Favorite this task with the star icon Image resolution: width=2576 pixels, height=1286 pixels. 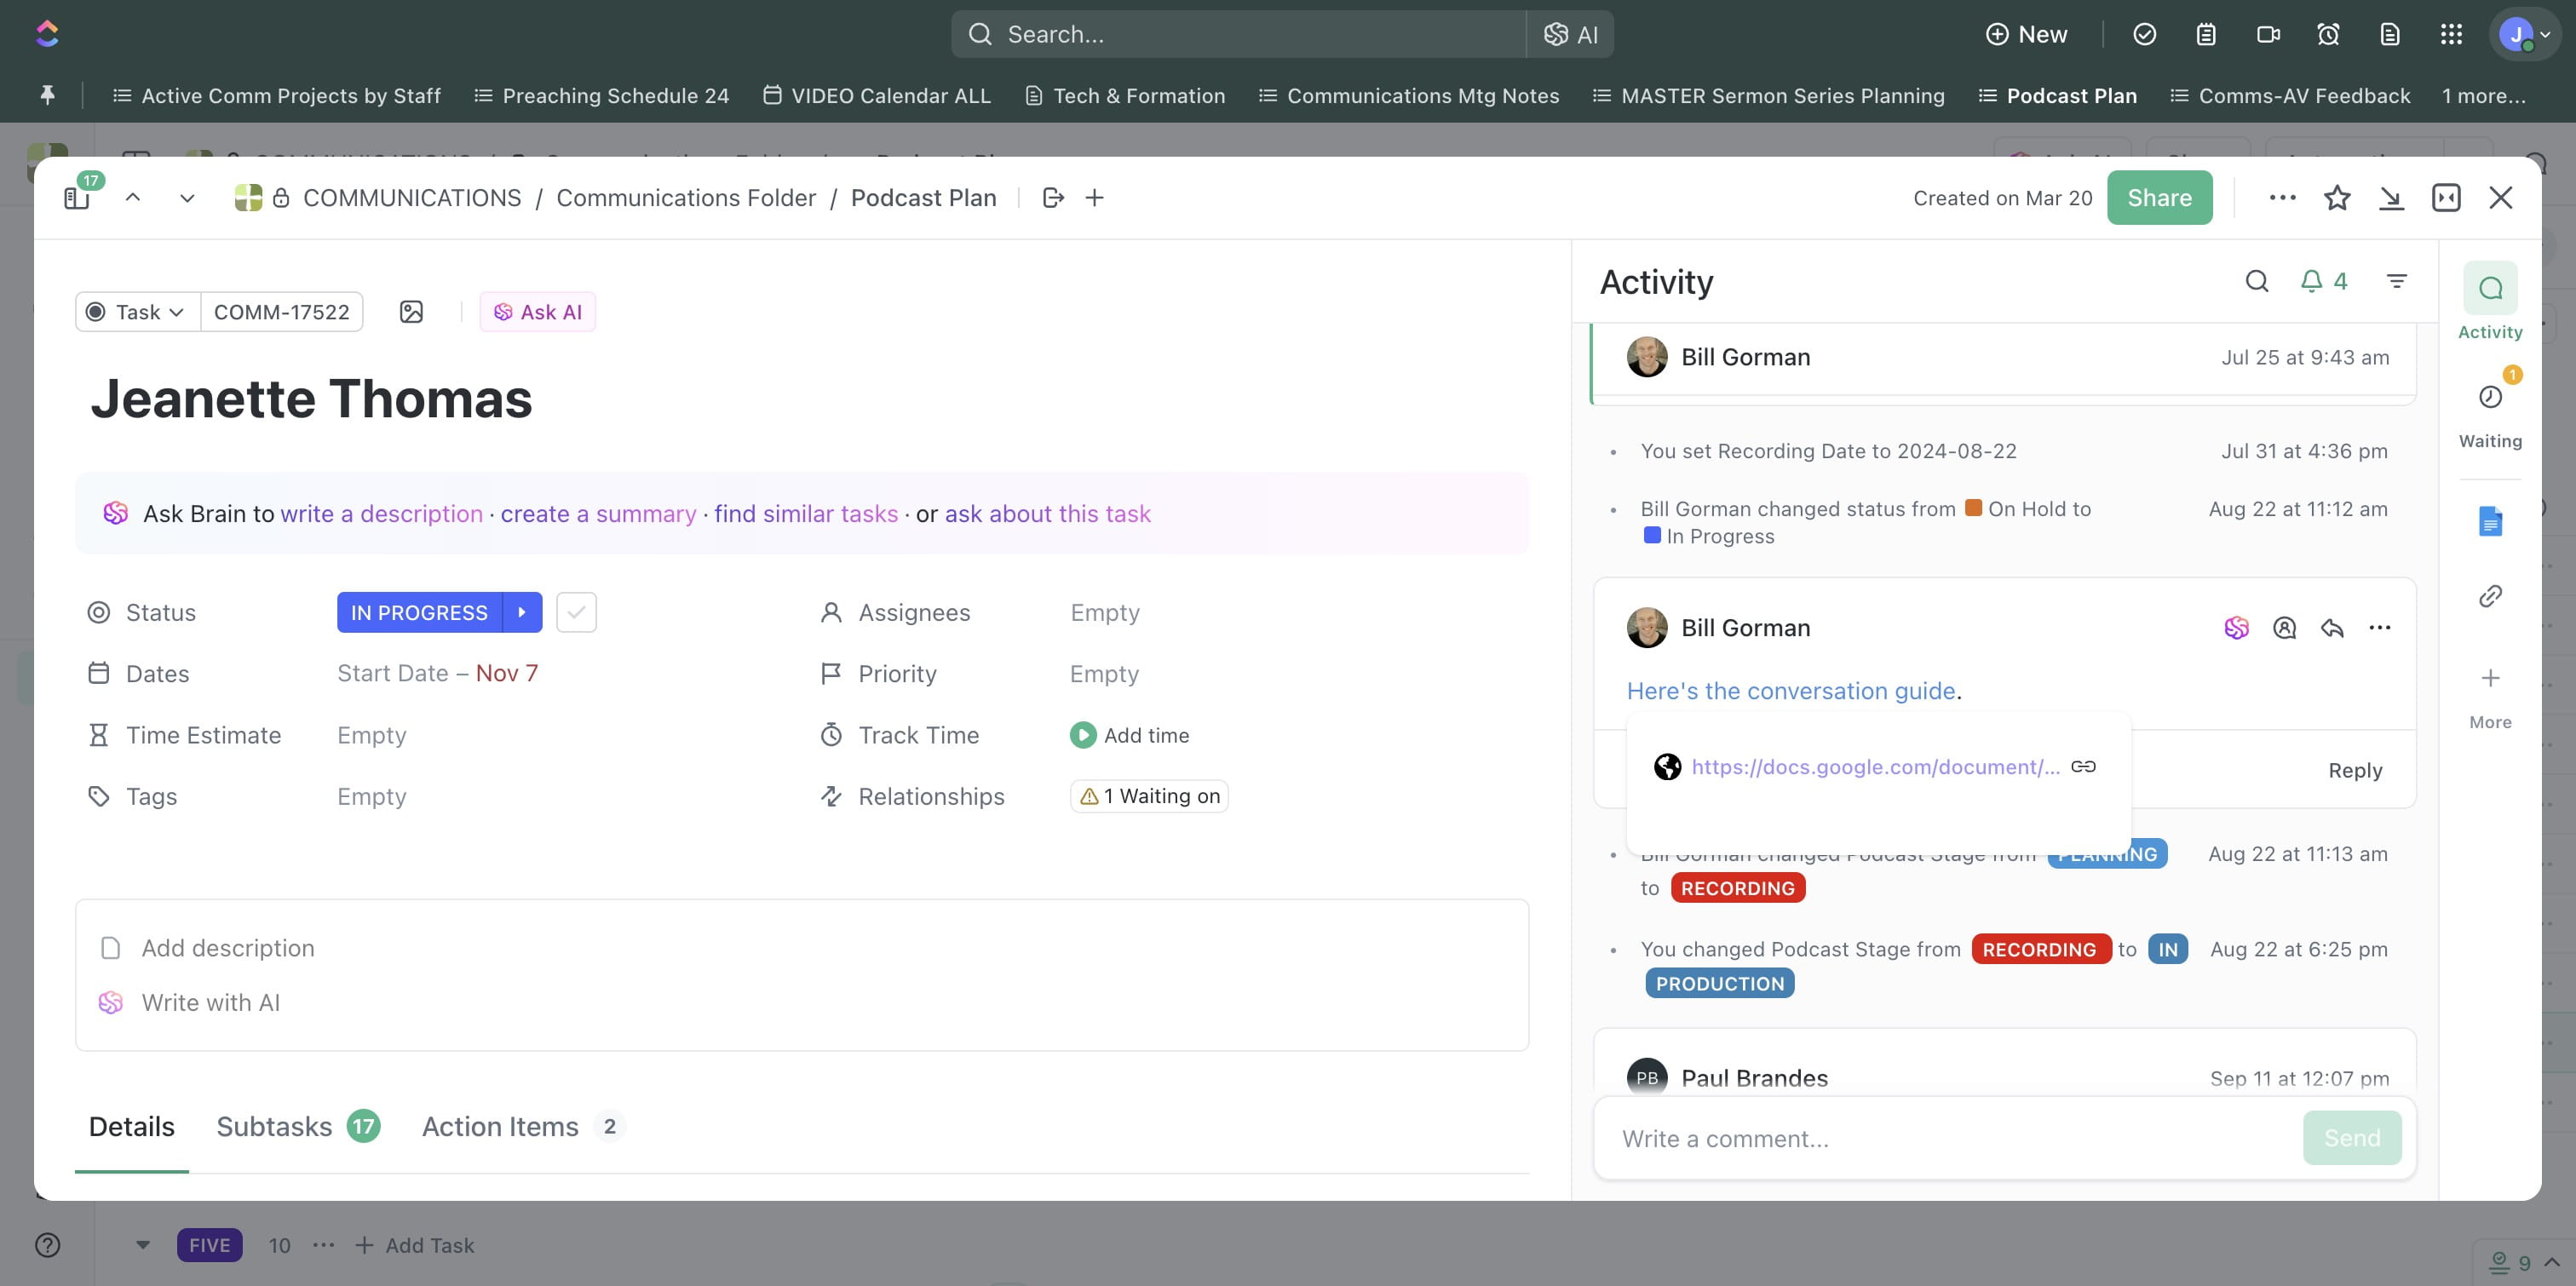coord(2337,198)
